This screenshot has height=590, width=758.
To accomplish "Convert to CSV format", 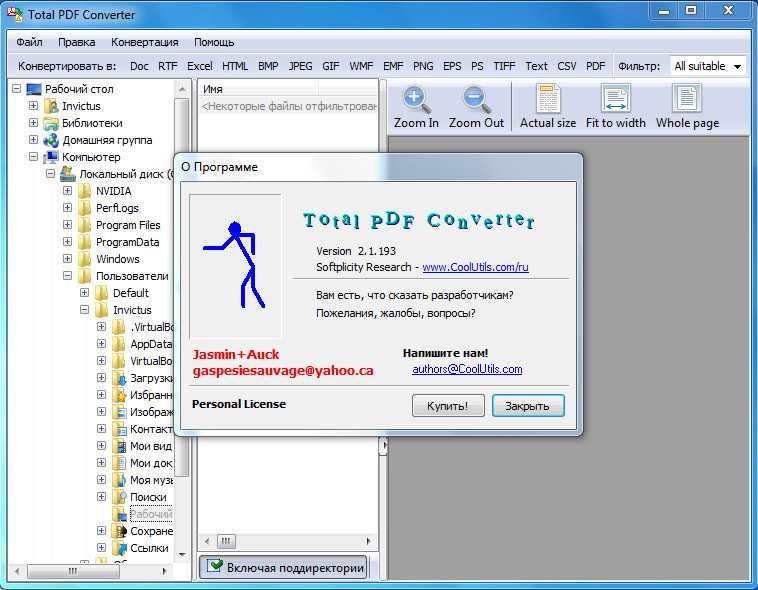I will pyautogui.click(x=567, y=66).
